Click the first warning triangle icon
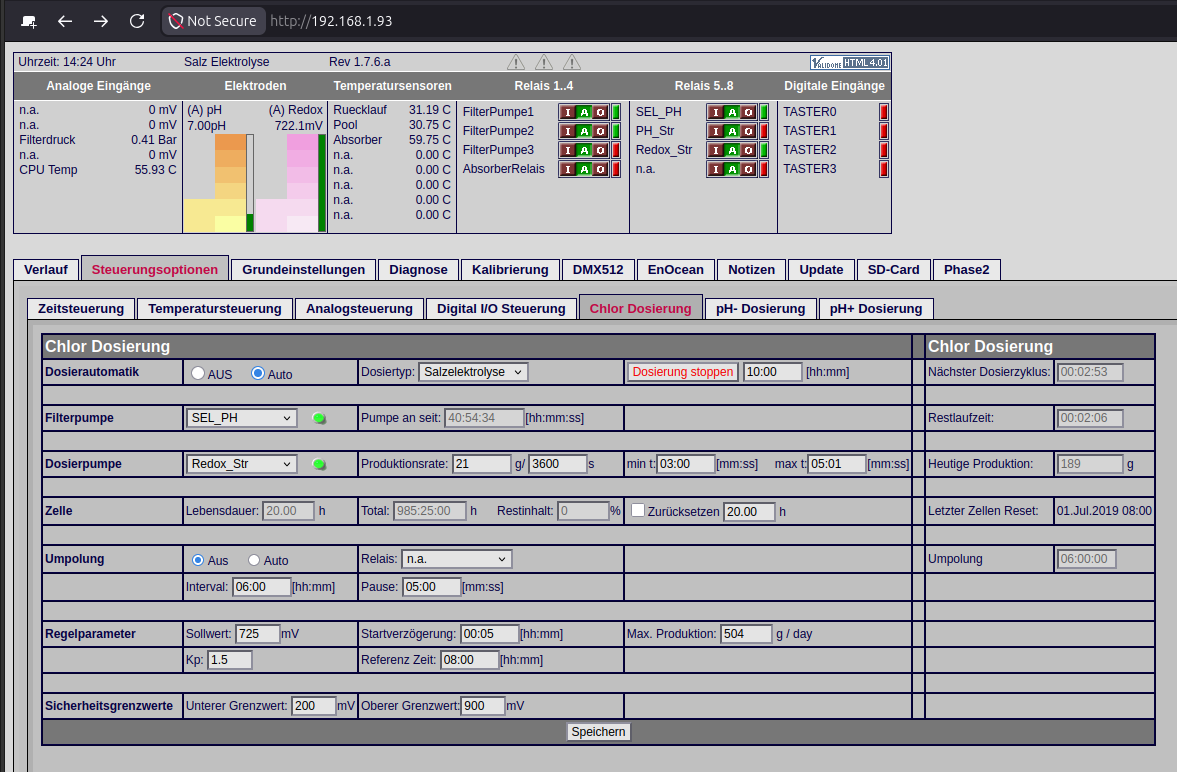The image size is (1177, 772). click(x=516, y=62)
